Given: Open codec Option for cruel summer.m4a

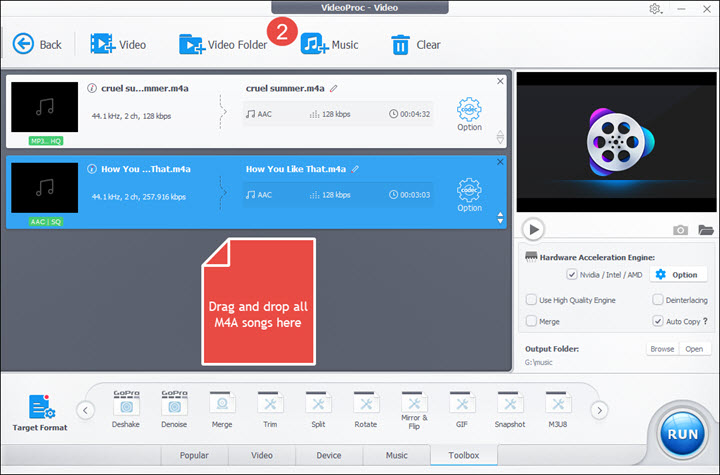Looking at the screenshot, I should point(469,114).
